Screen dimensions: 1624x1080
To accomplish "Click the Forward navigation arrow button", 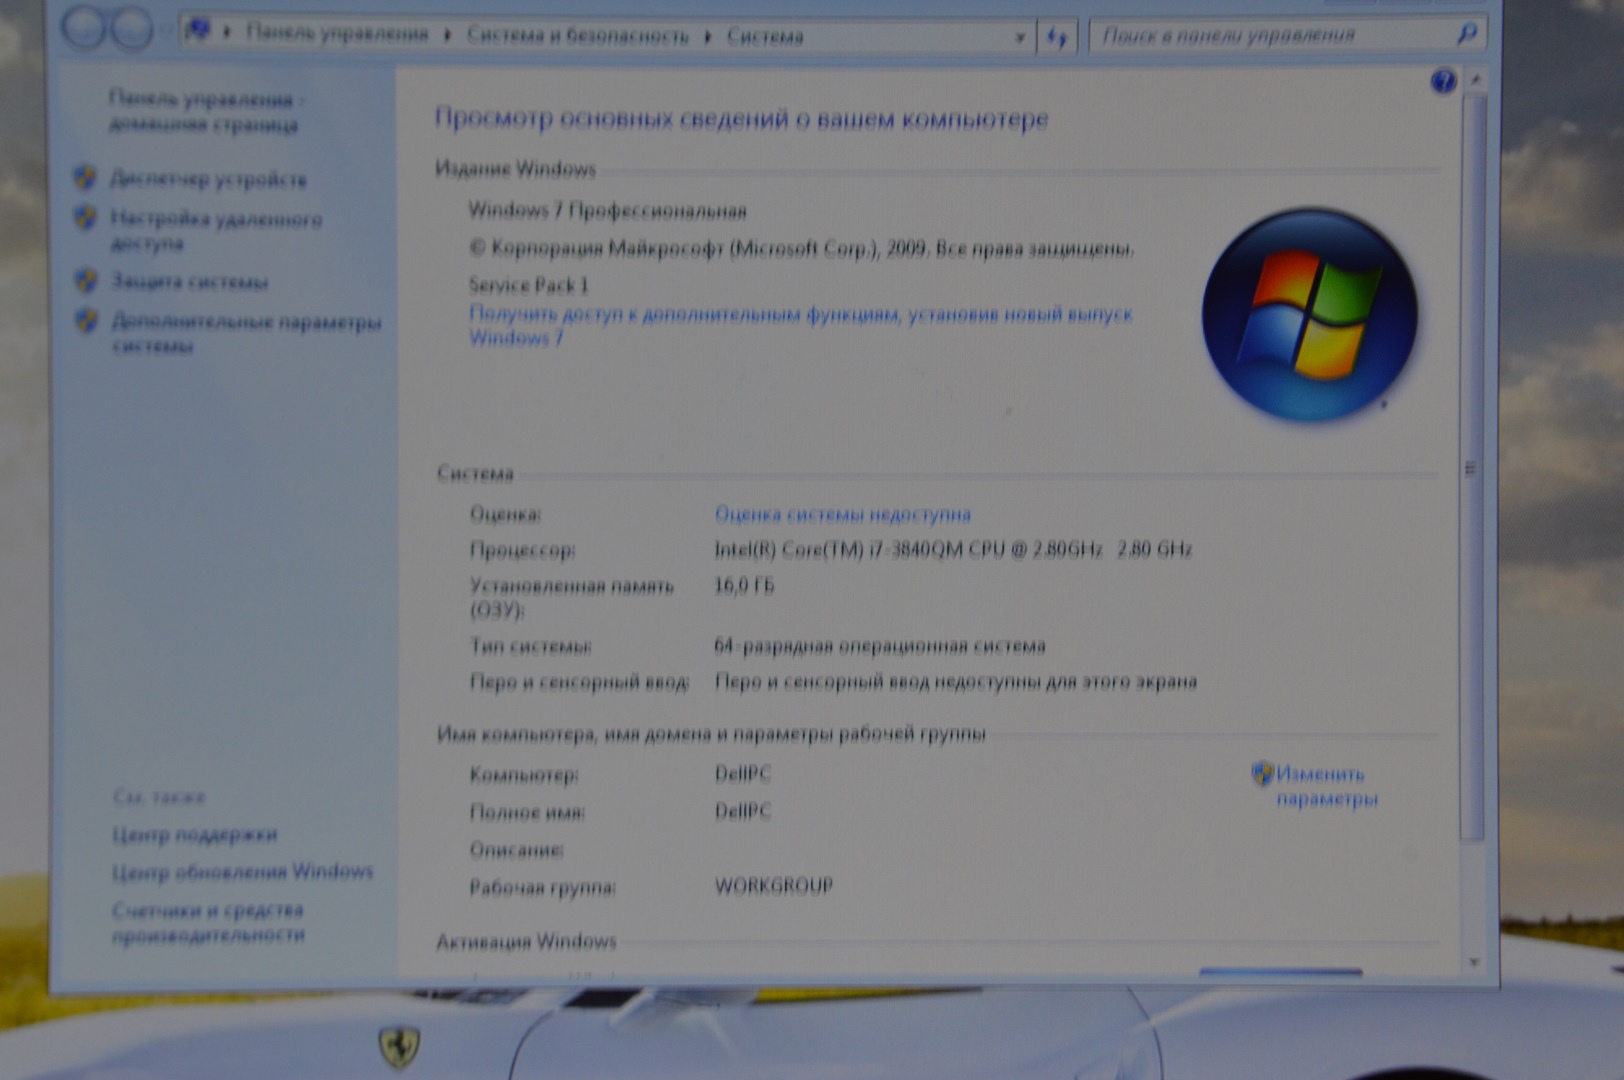I will pos(131,29).
